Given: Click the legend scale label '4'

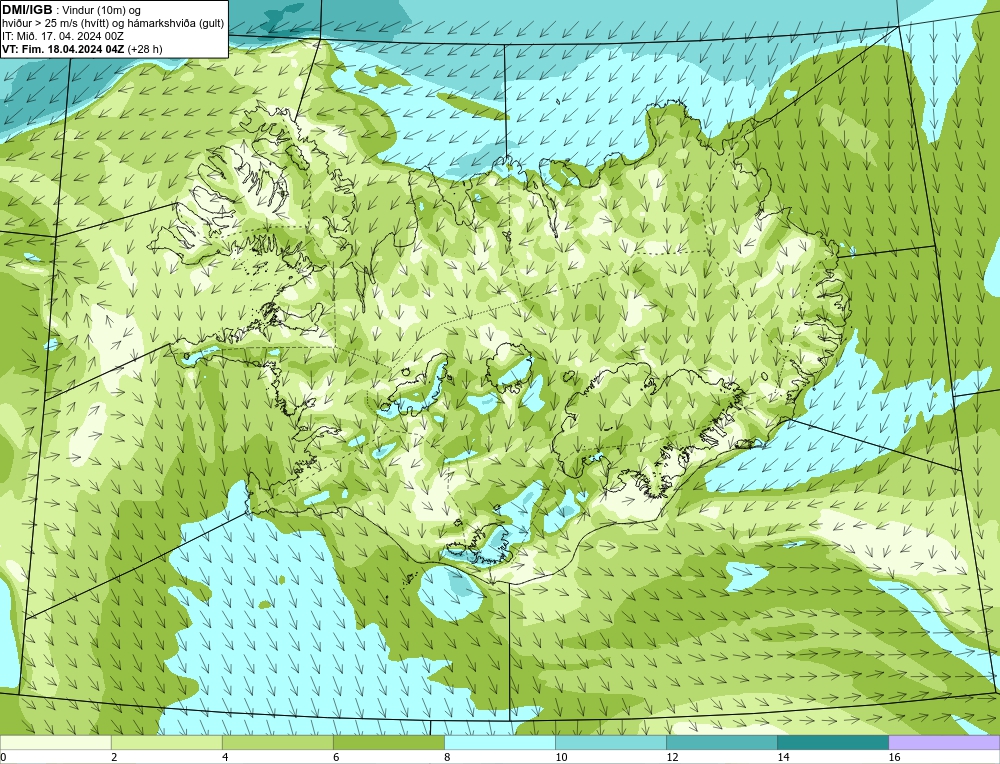Looking at the screenshot, I should point(225,757).
